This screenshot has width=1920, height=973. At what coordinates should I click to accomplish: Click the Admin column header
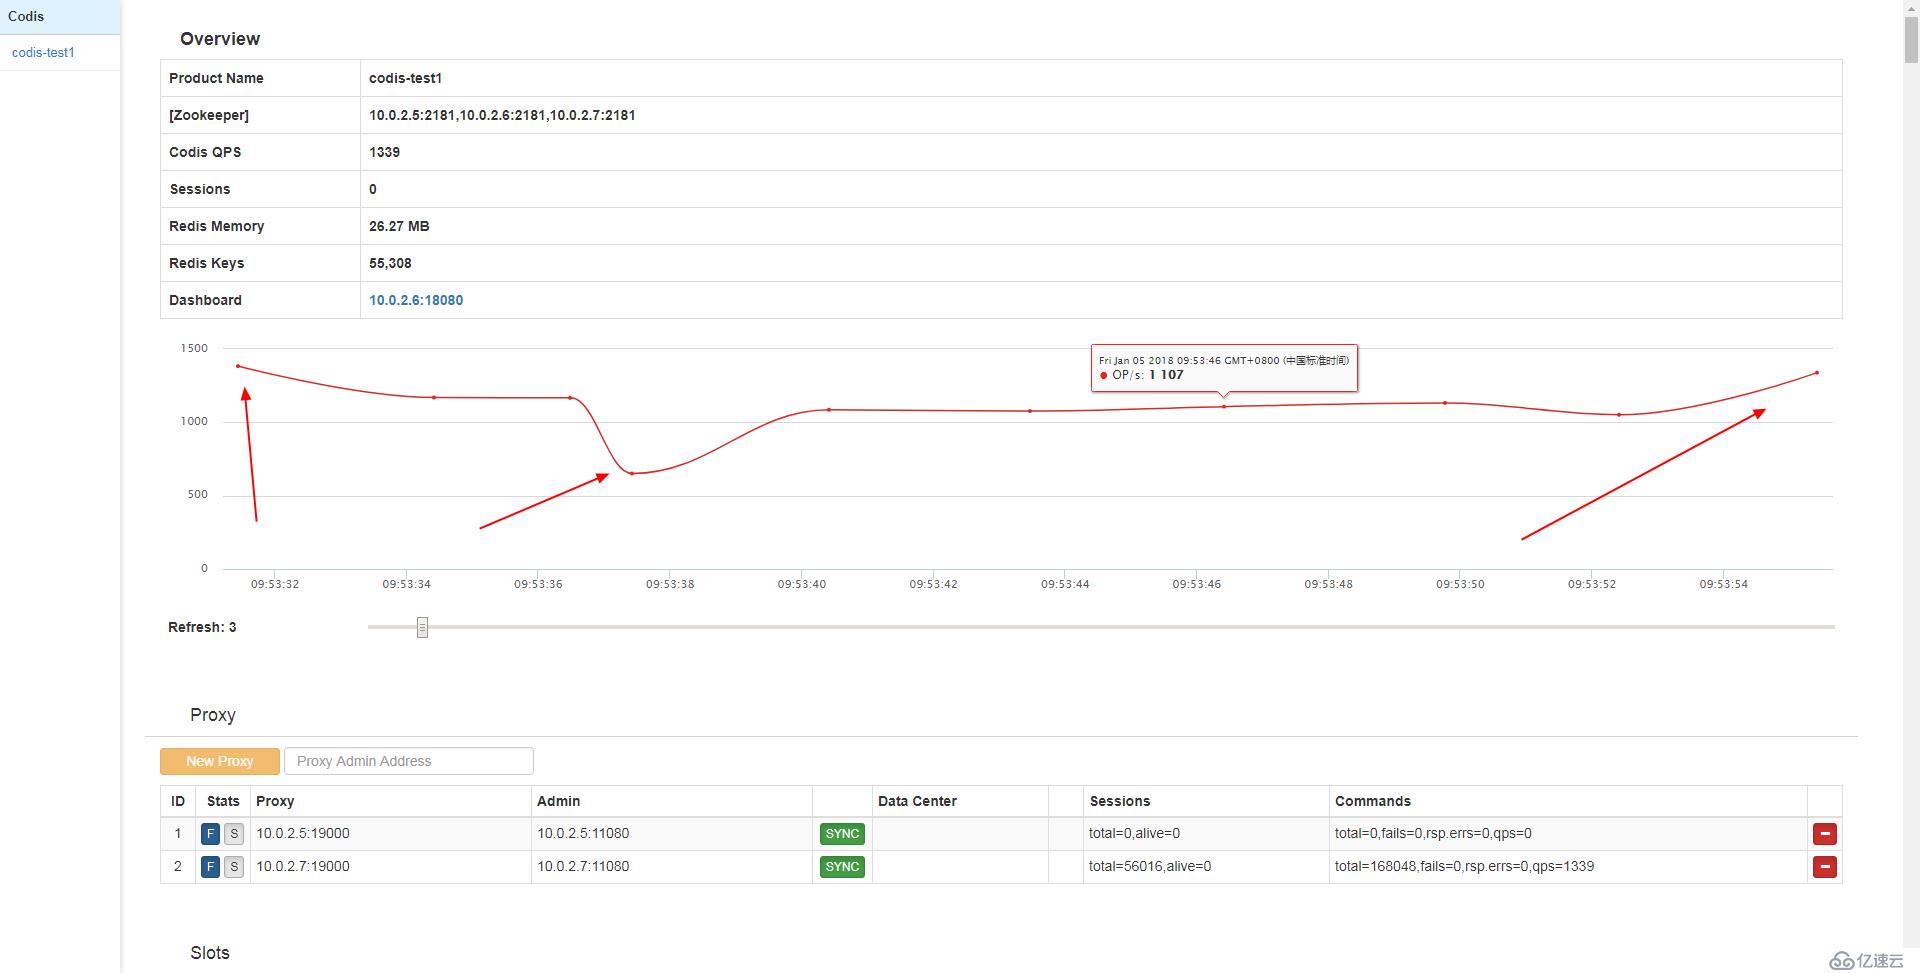[558, 801]
